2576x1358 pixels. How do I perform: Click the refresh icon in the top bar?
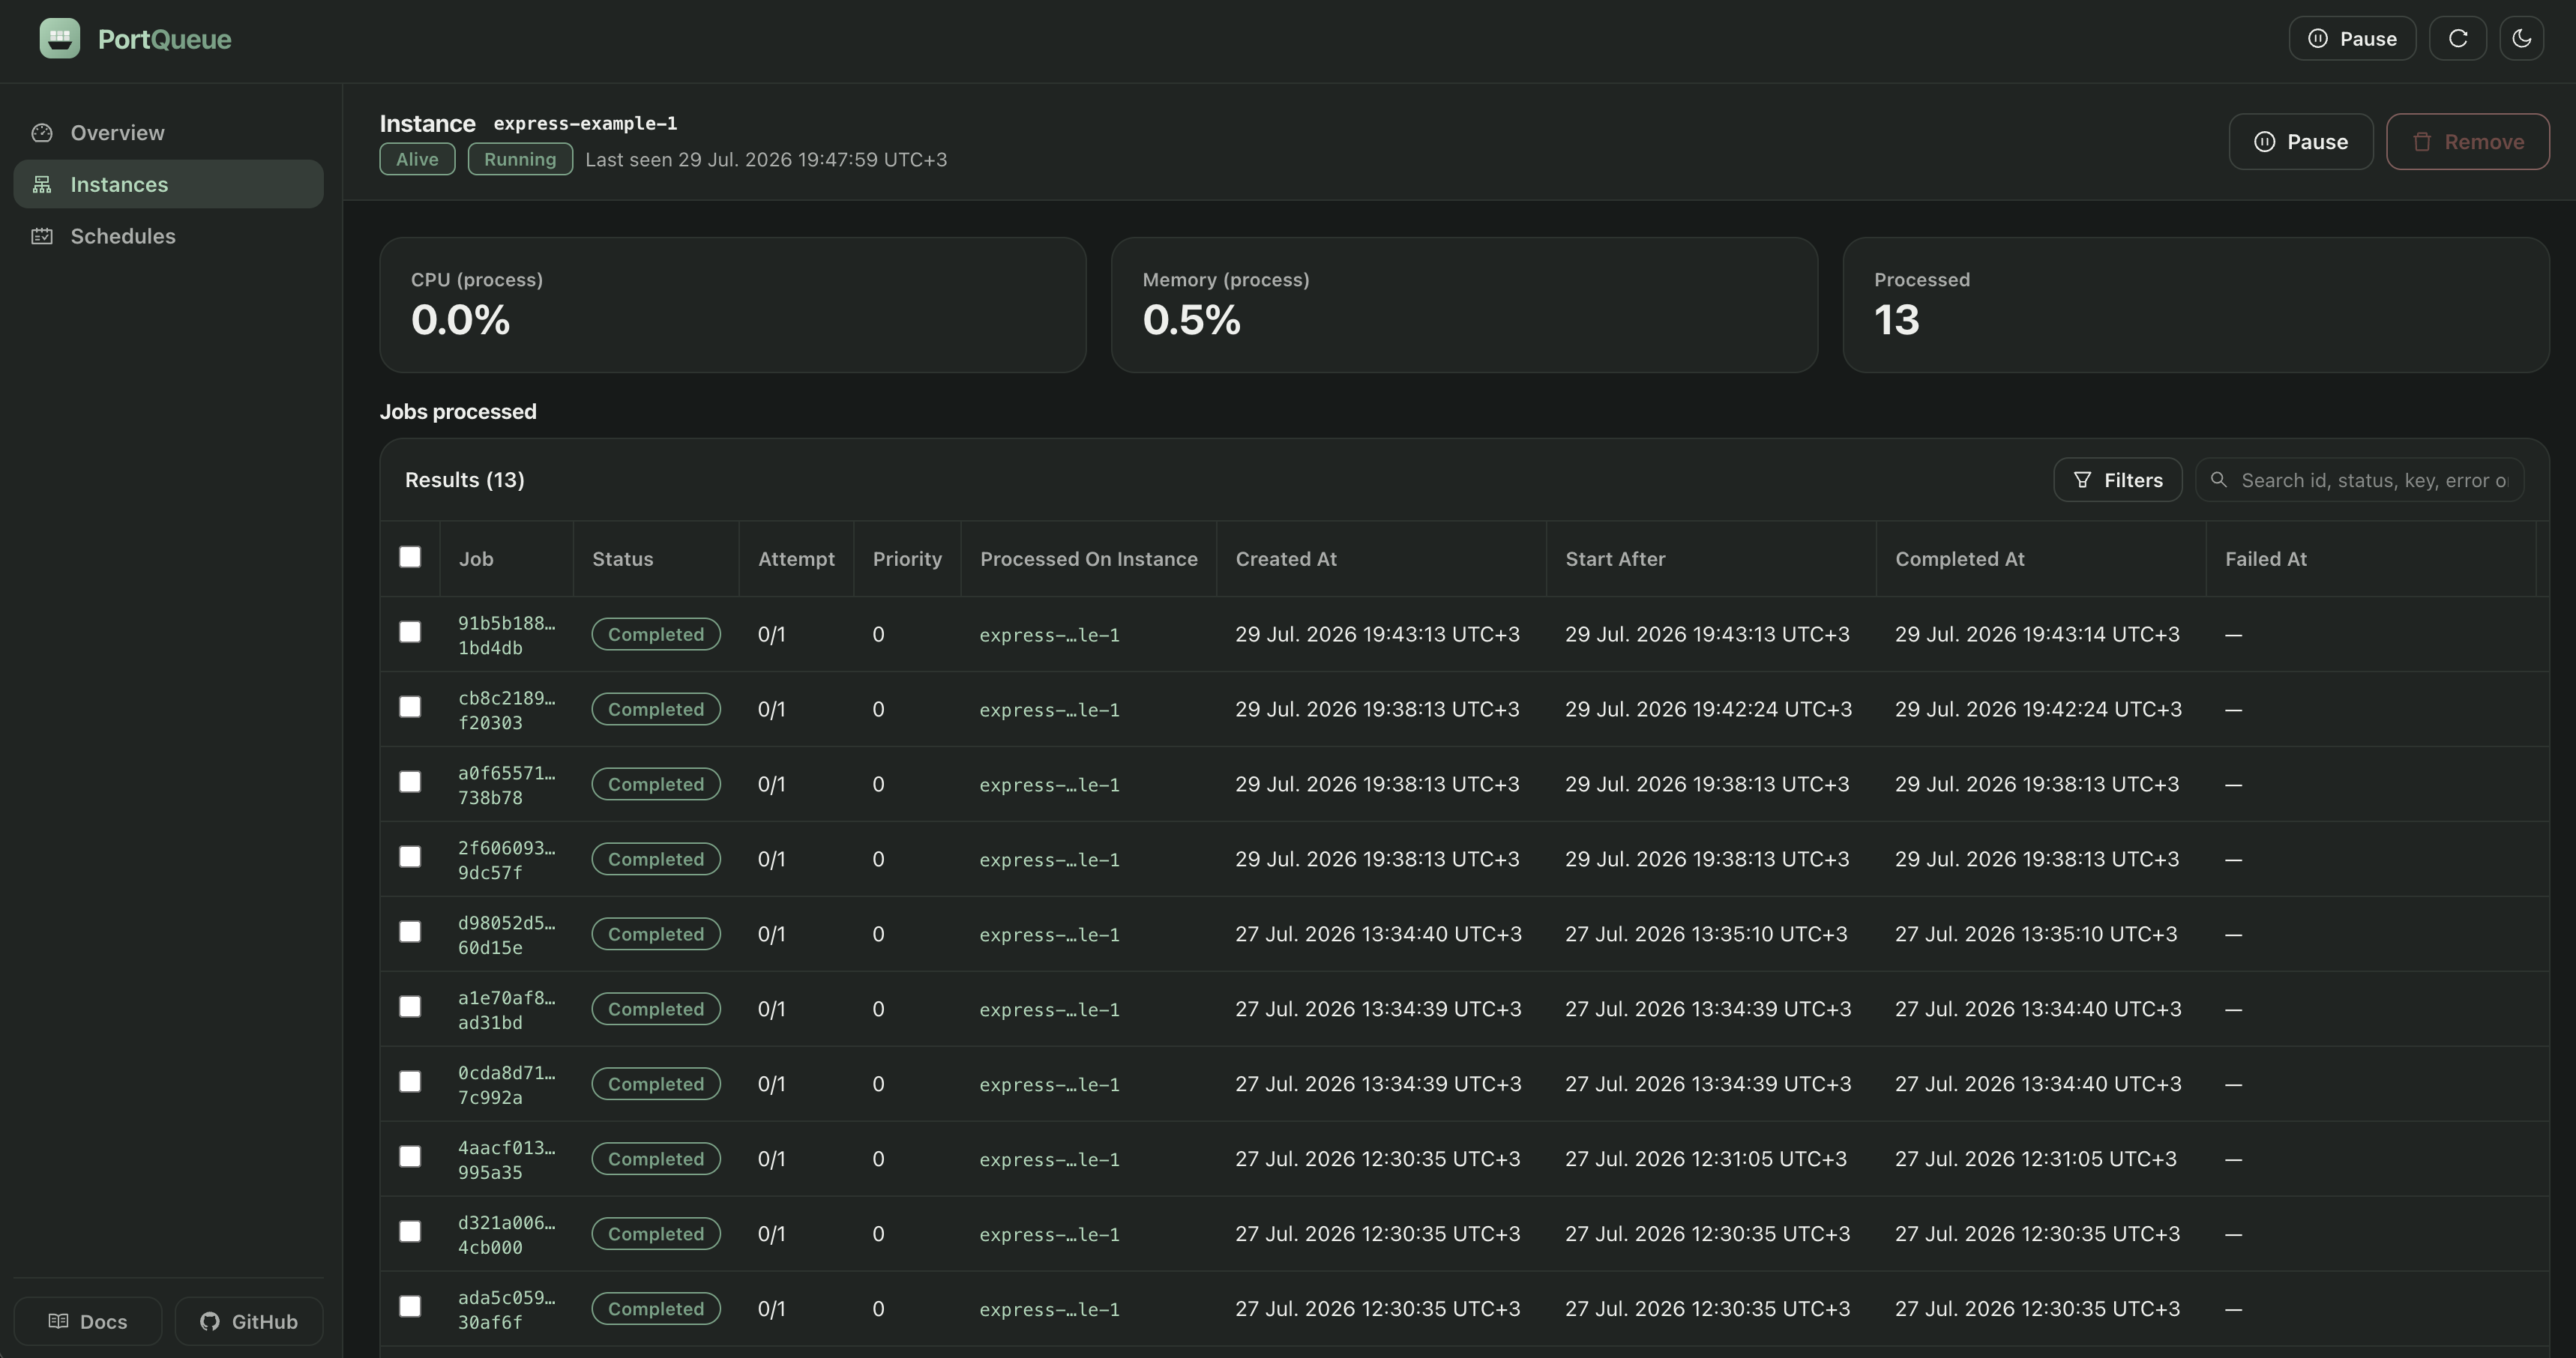click(x=2458, y=38)
